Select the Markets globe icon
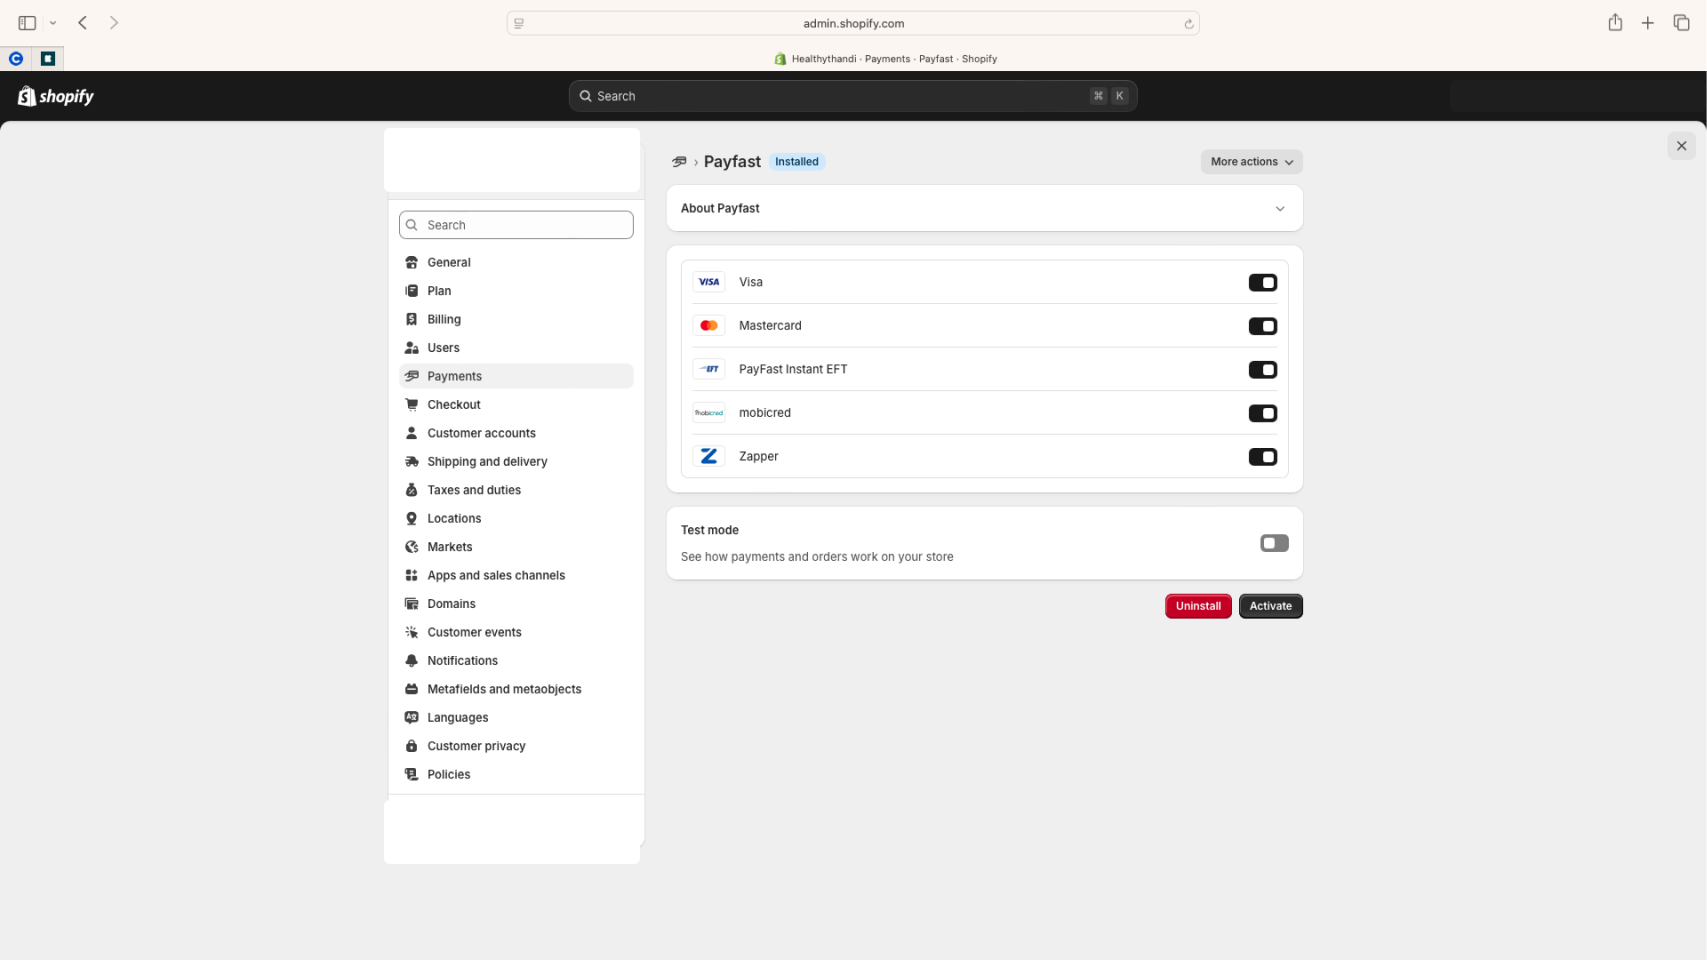The height and width of the screenshot is (960, 1707). click(411, 546)
